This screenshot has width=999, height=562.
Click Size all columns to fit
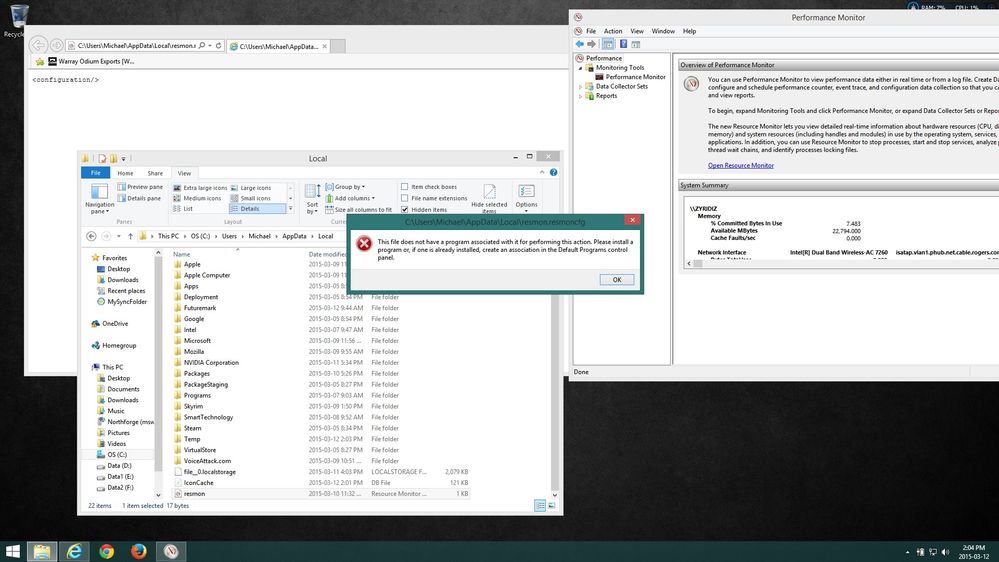click(x=359, y=210)
